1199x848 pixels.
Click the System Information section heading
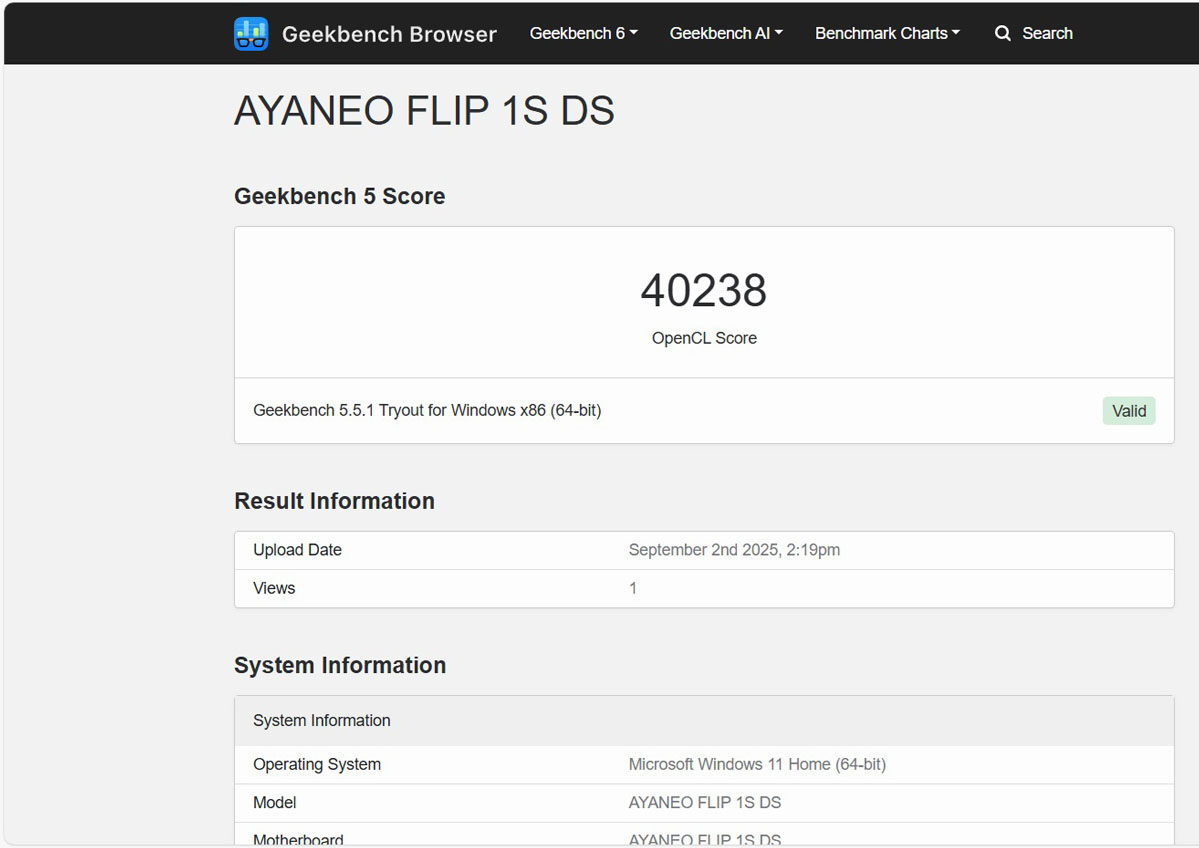(340, 665)
